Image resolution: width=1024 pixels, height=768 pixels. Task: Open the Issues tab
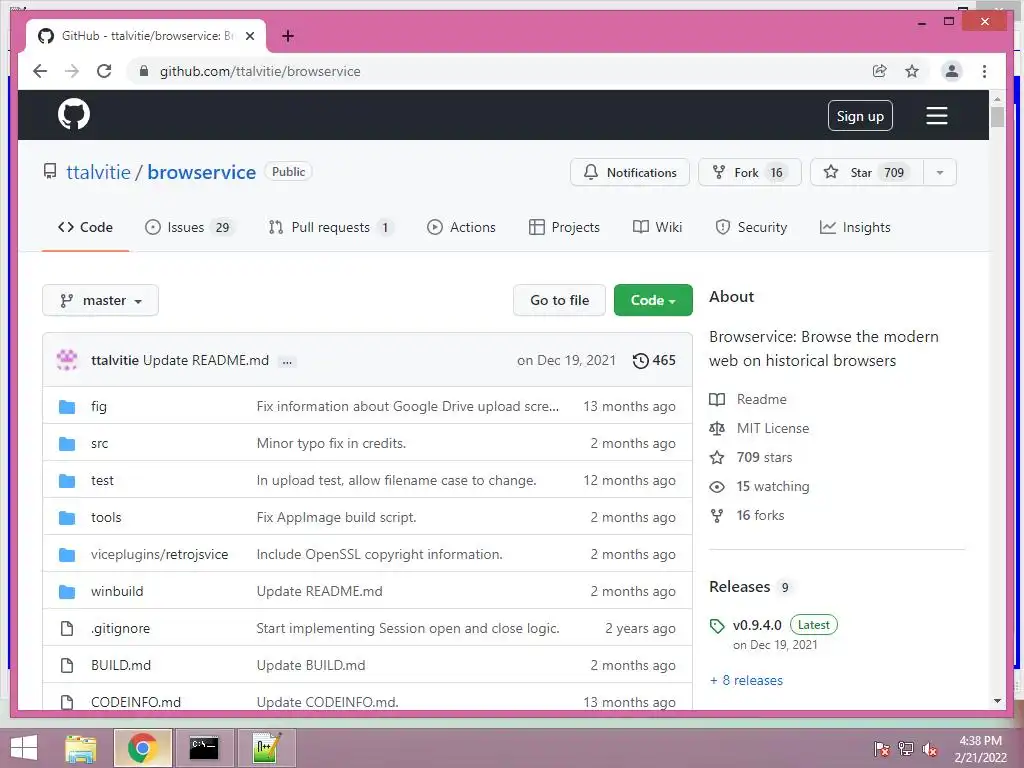click(x=189, y=227)
